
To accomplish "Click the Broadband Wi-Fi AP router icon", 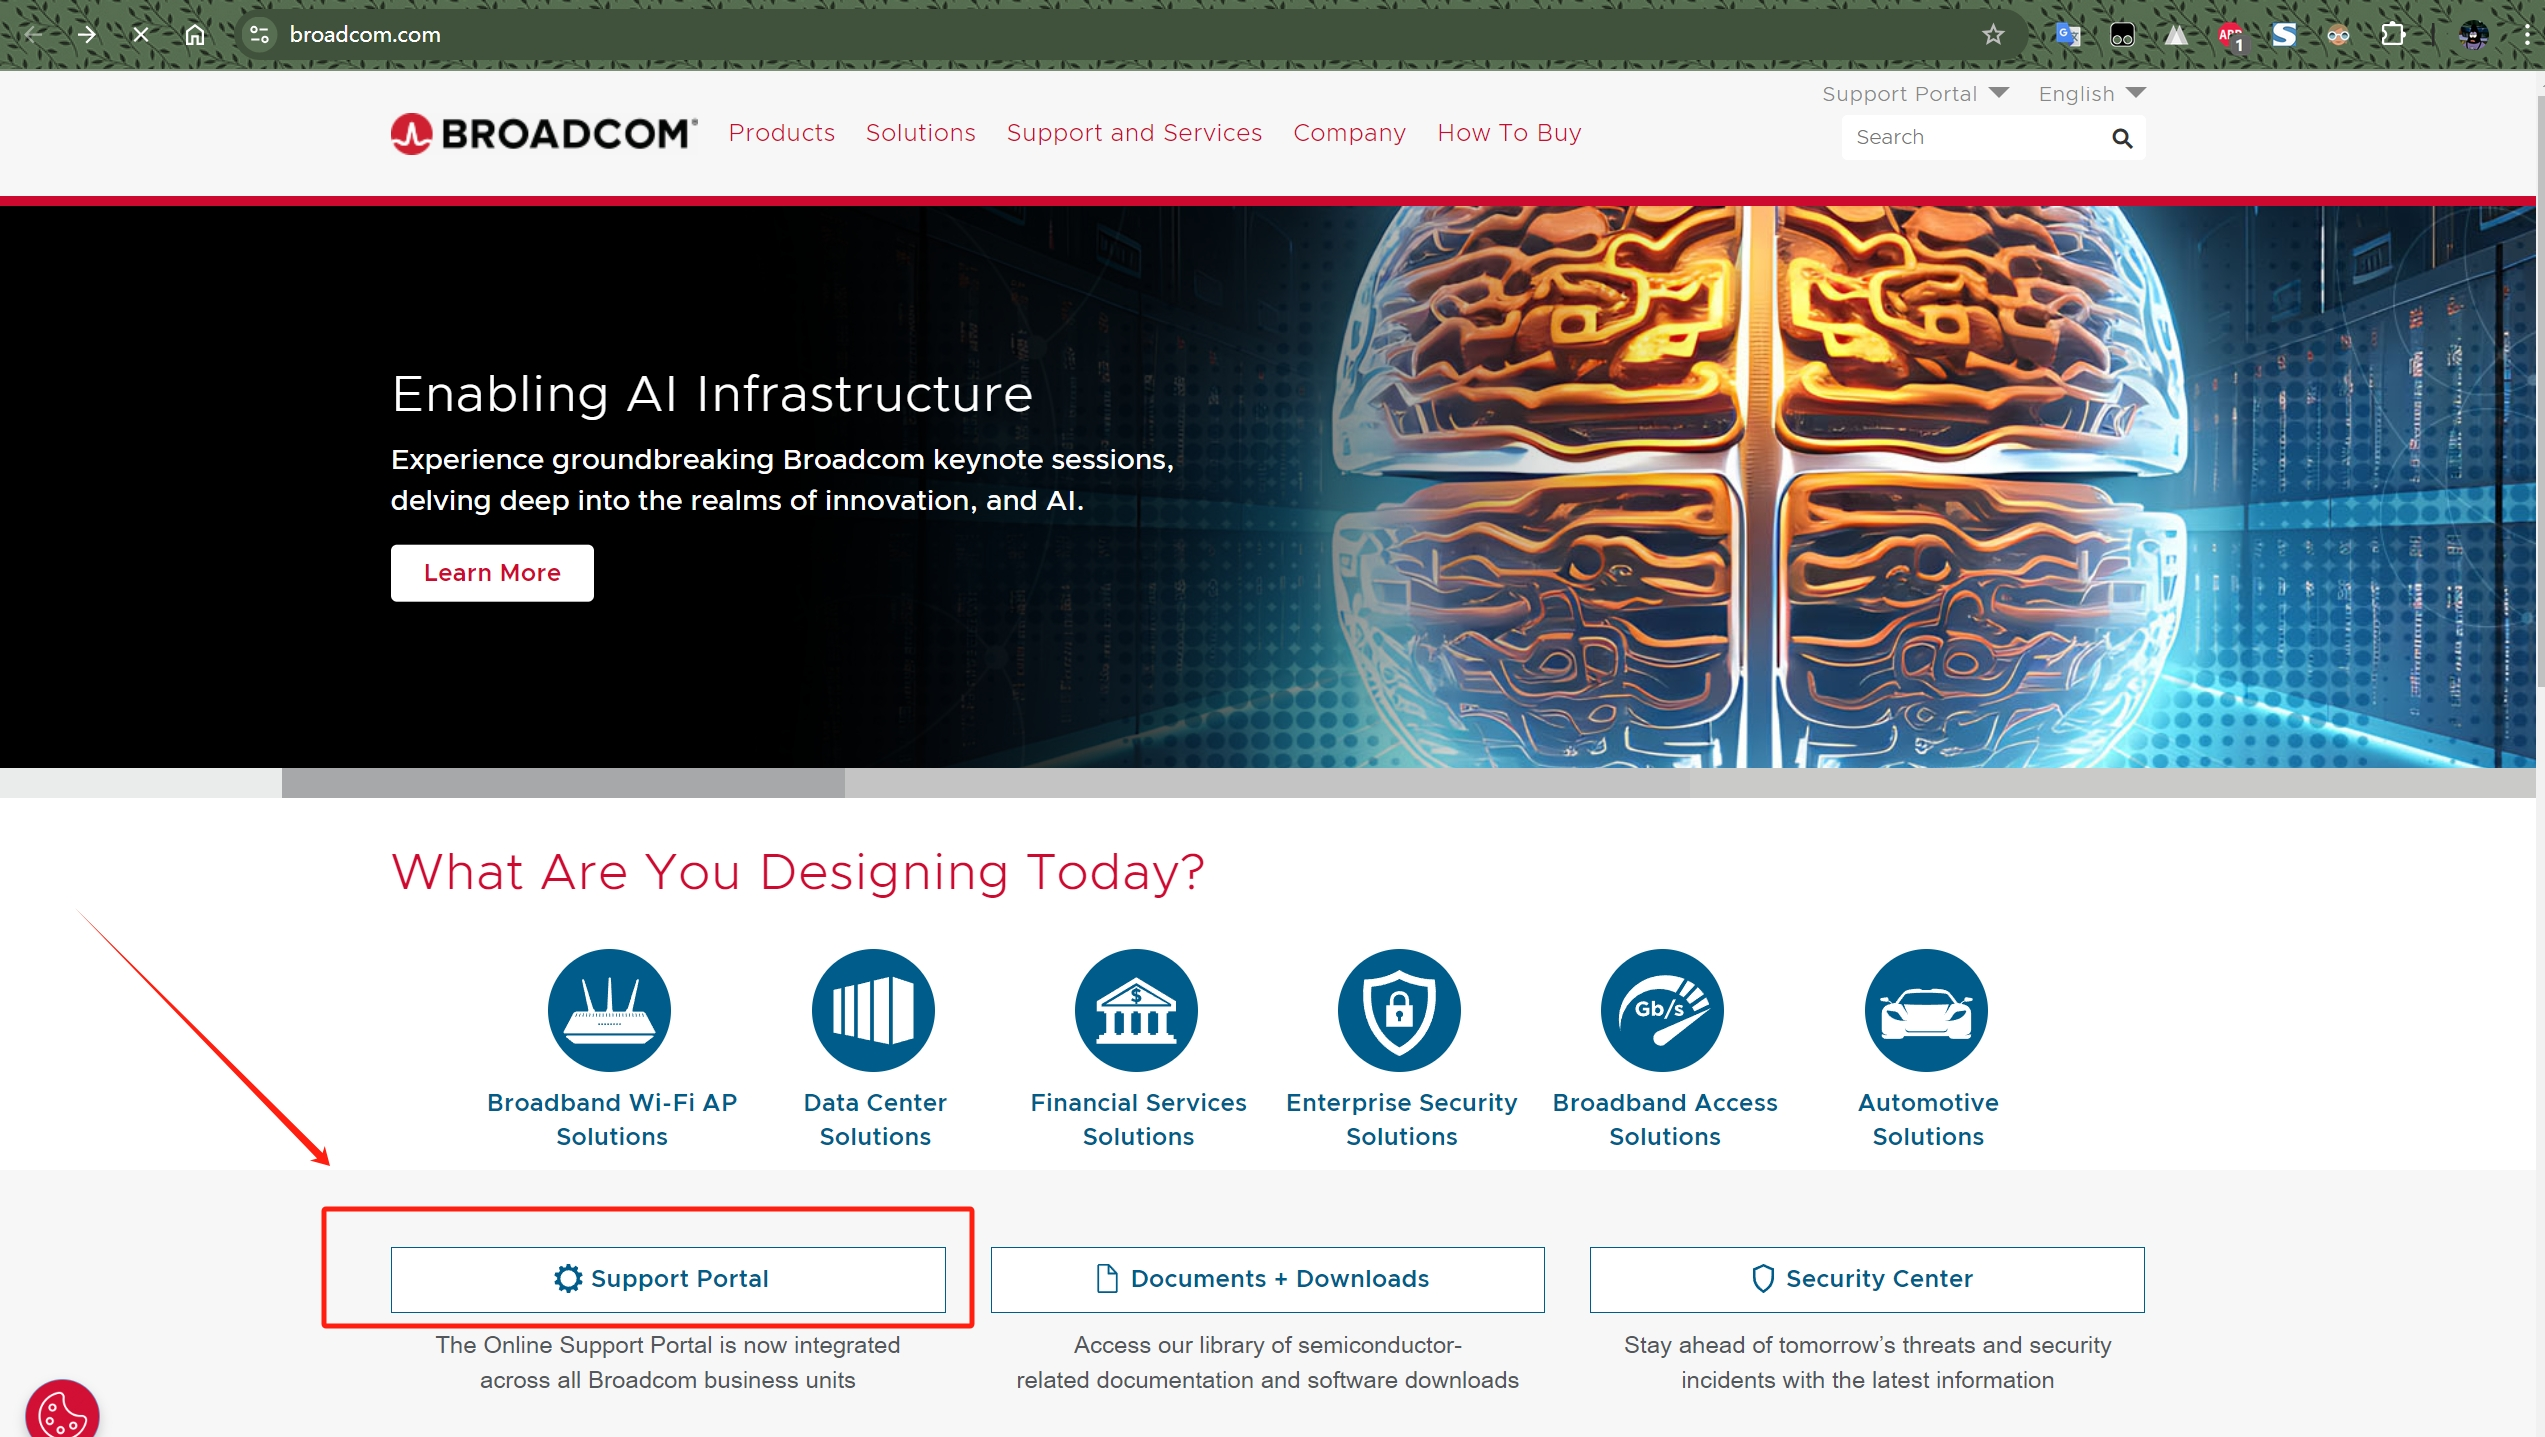I will 609,1009.
